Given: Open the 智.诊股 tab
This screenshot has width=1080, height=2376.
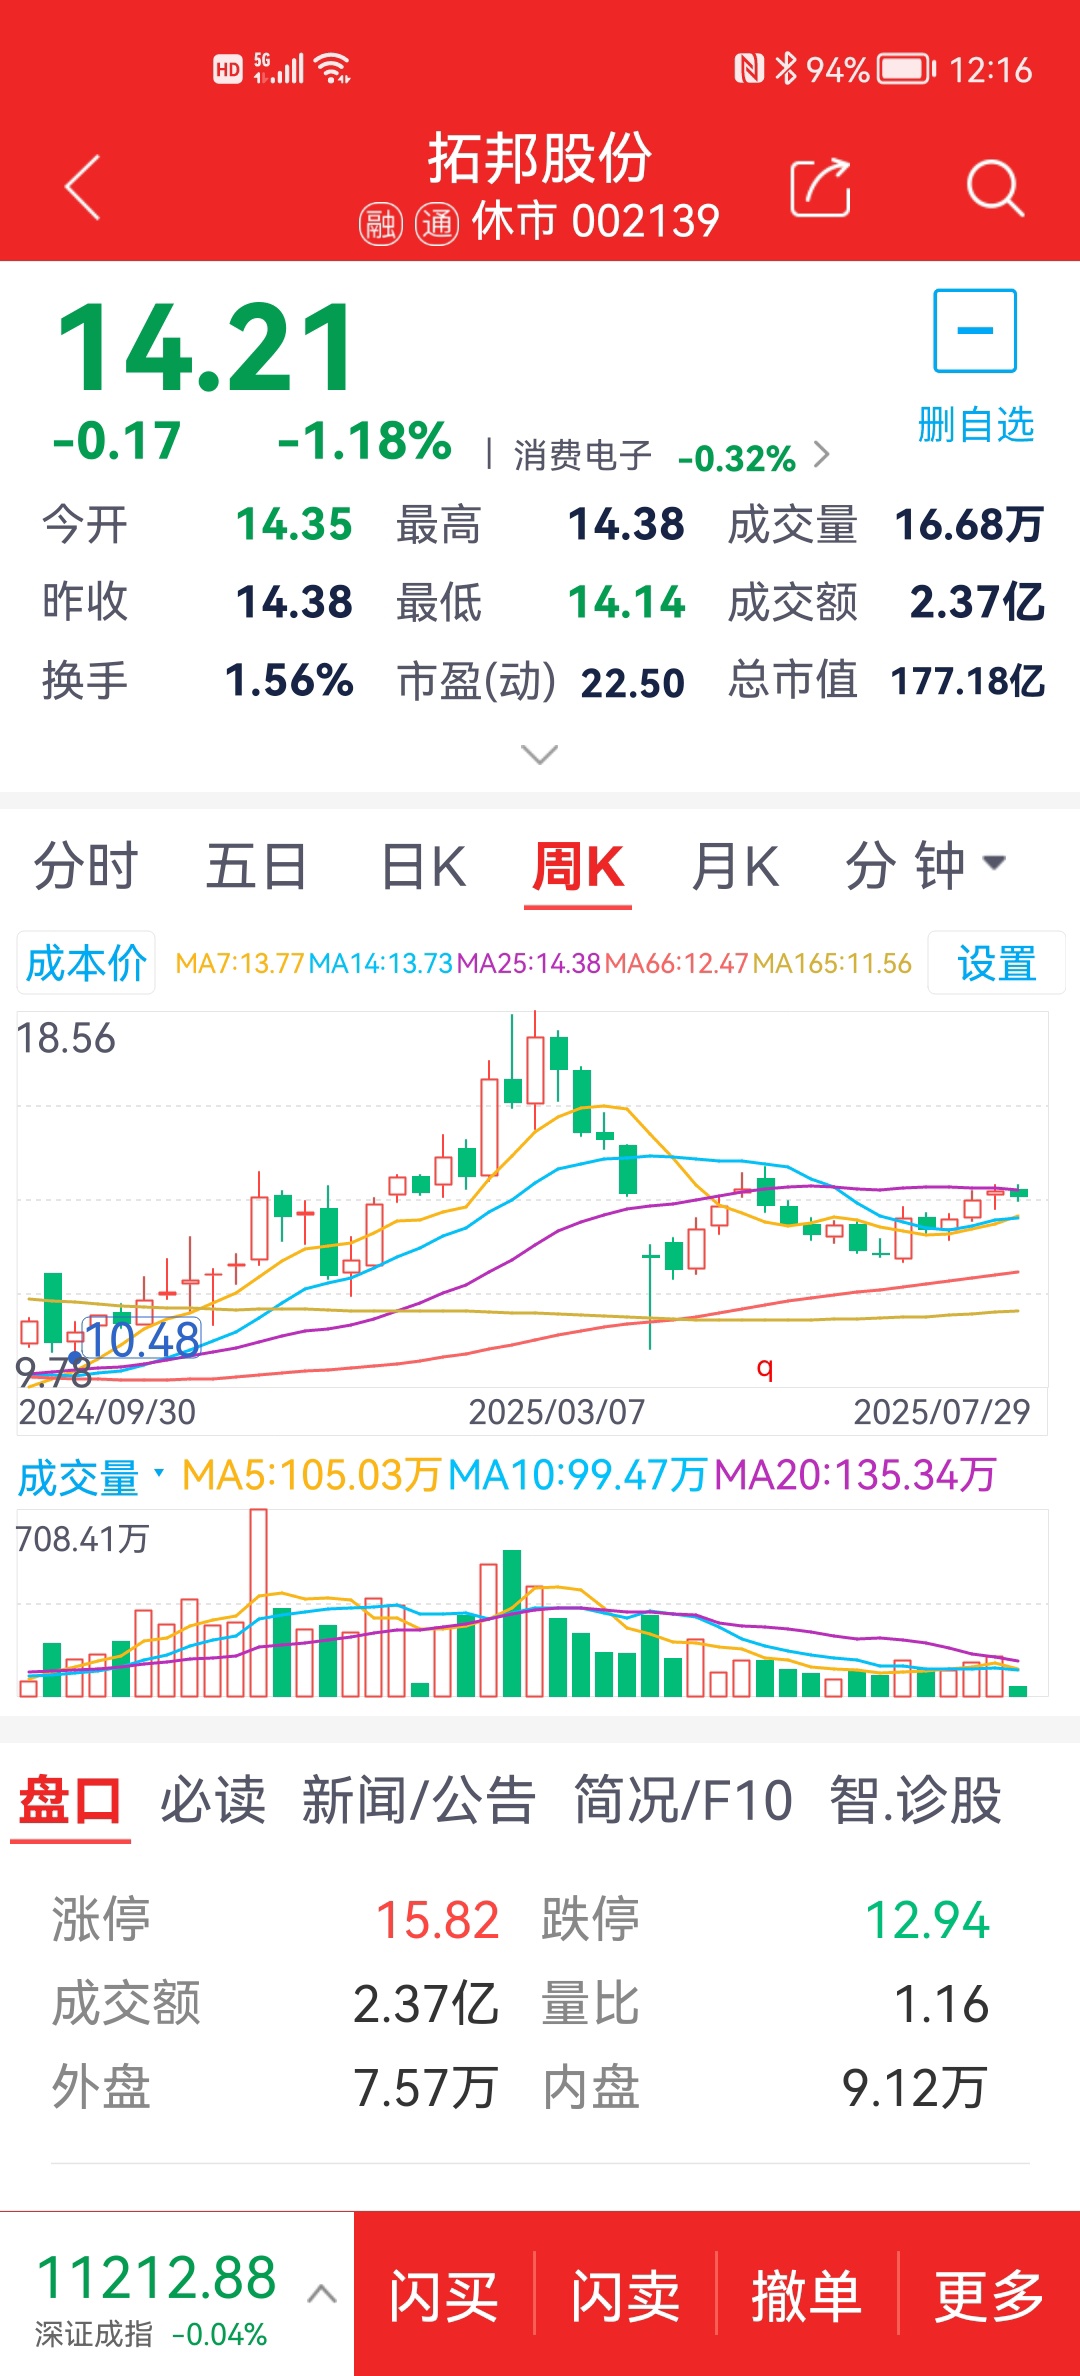Looking at the screenshot, I should 915,1801.
